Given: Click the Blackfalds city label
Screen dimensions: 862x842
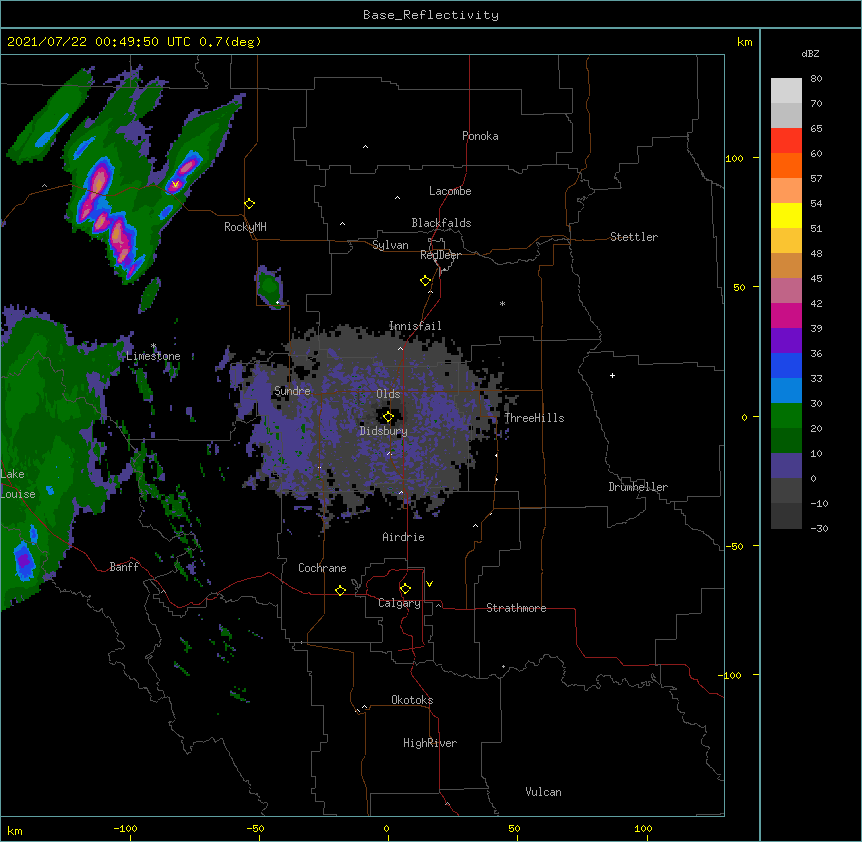Looking at the screenshot, I should pos(441,223).
